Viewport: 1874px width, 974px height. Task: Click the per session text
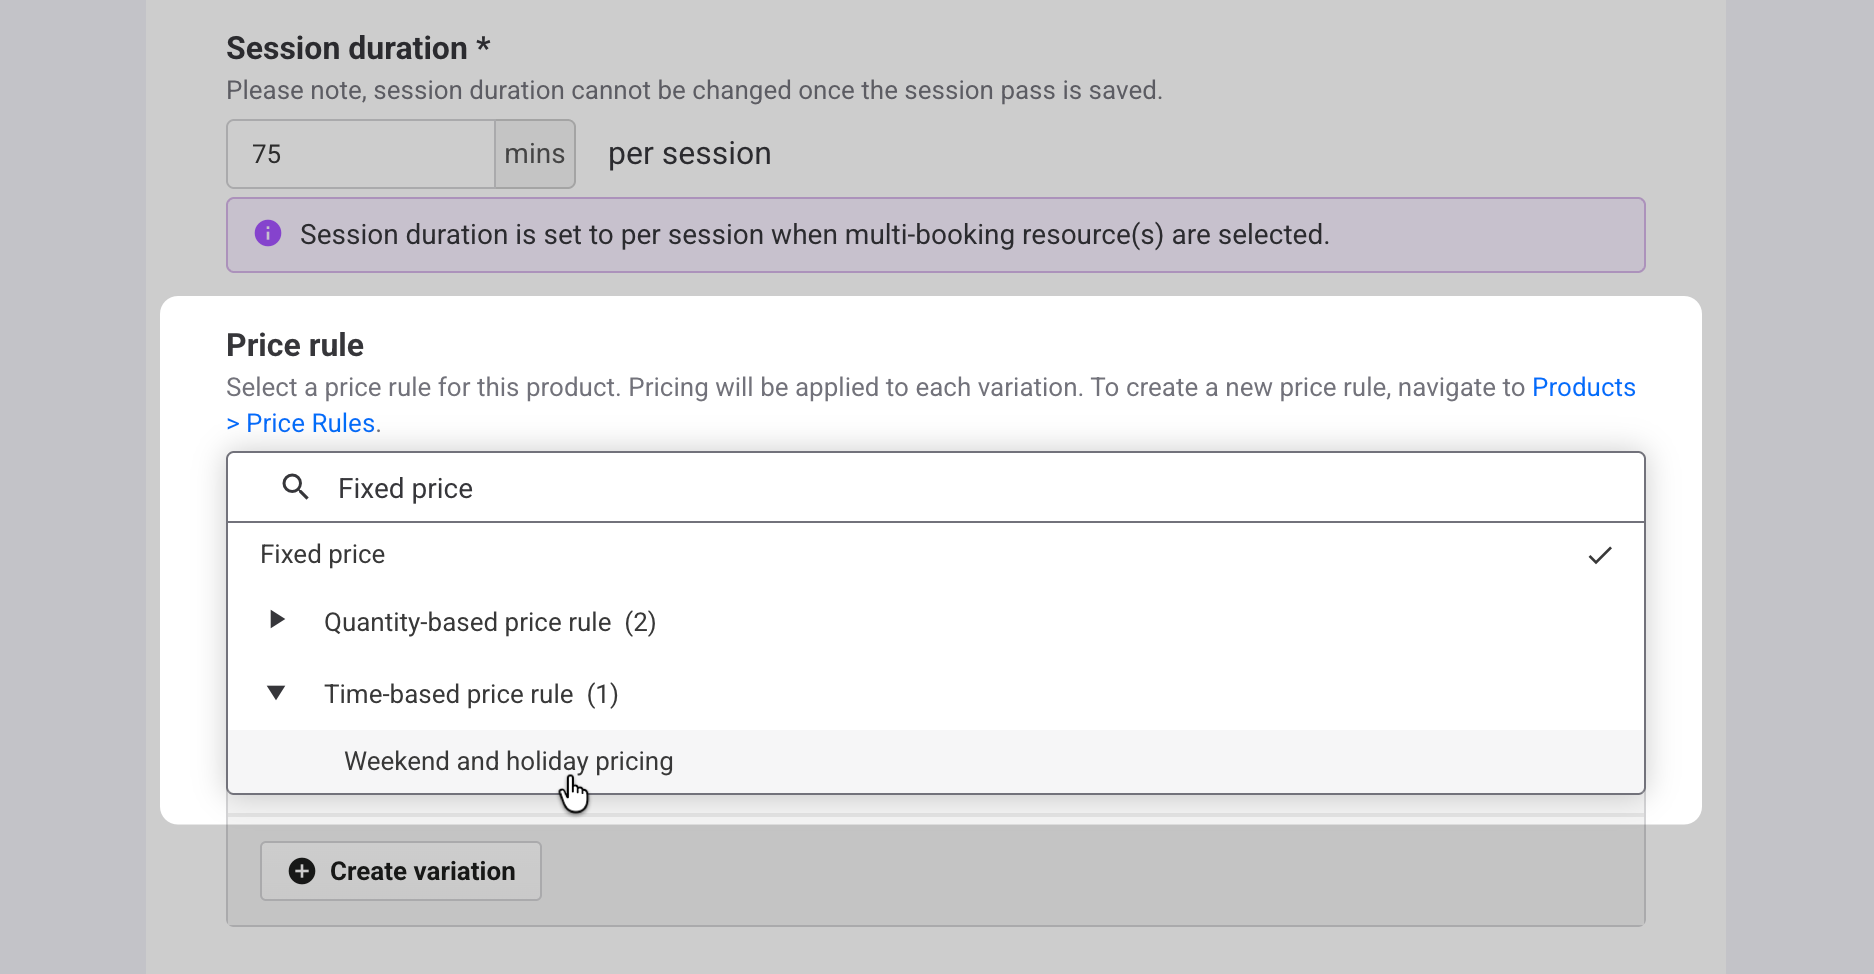pos(689,154)
